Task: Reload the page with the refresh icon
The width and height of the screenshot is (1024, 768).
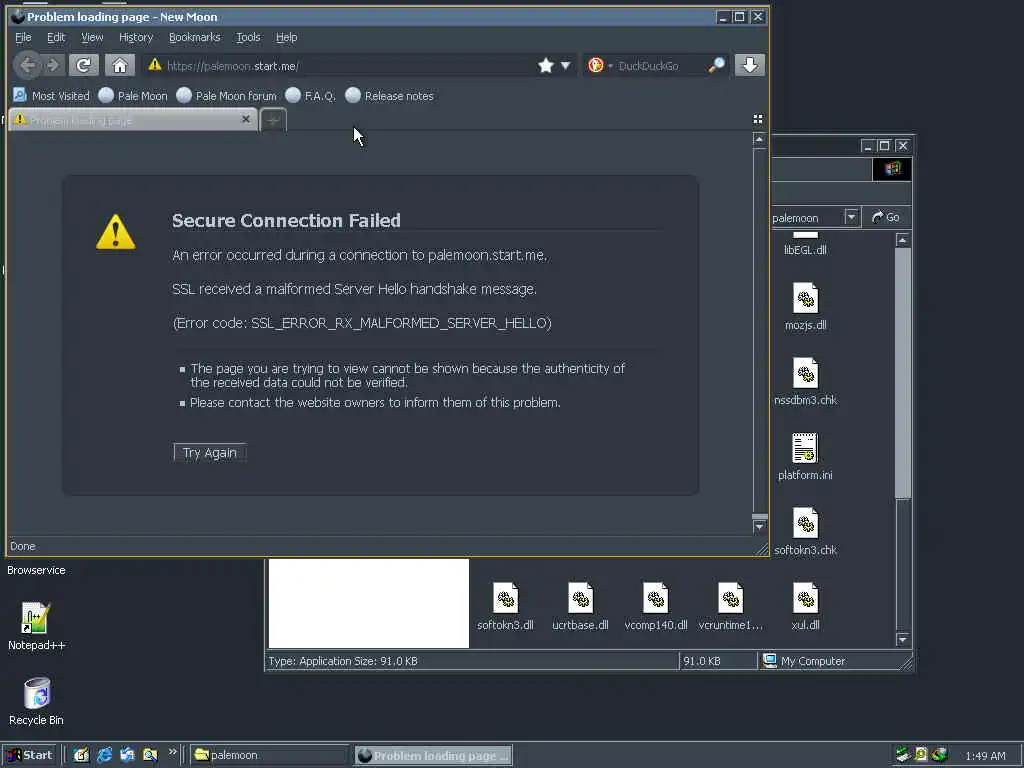Action: [84, 65]
